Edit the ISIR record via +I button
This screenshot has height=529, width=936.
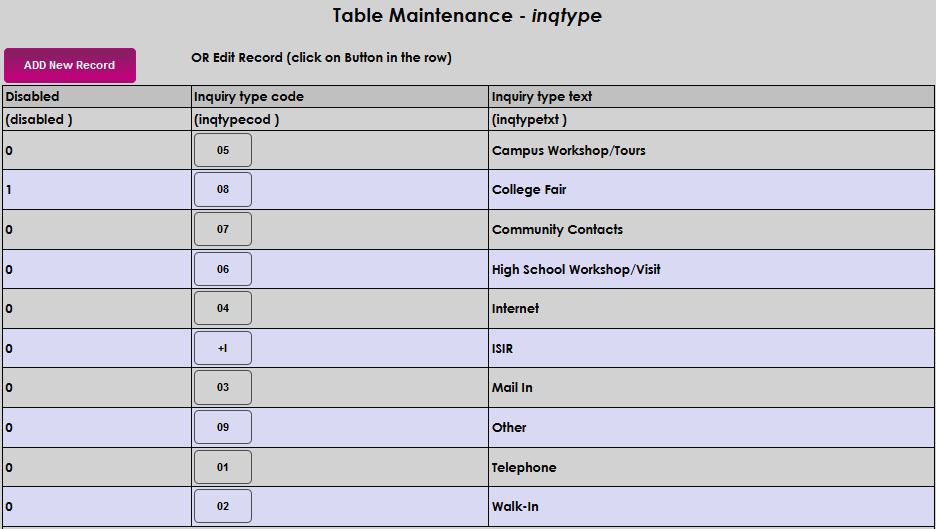[x=223, y=348]
